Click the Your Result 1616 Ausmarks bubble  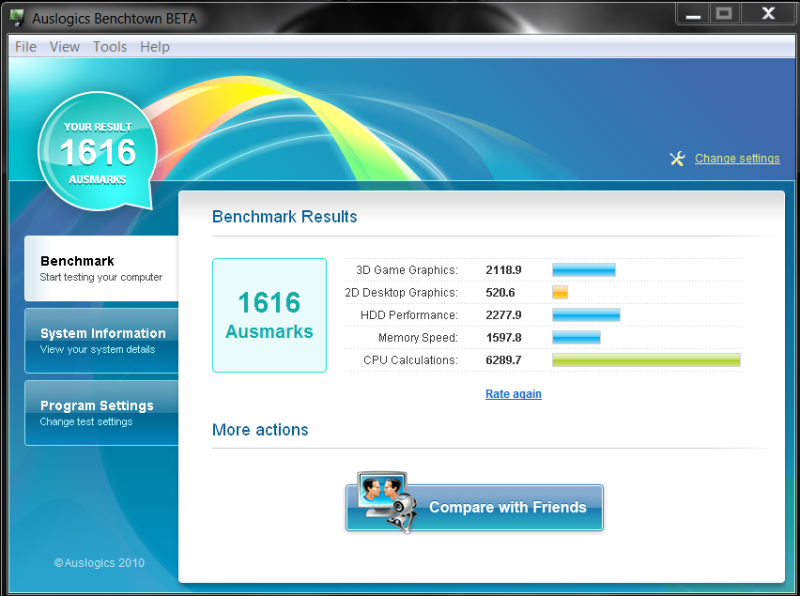97,151
